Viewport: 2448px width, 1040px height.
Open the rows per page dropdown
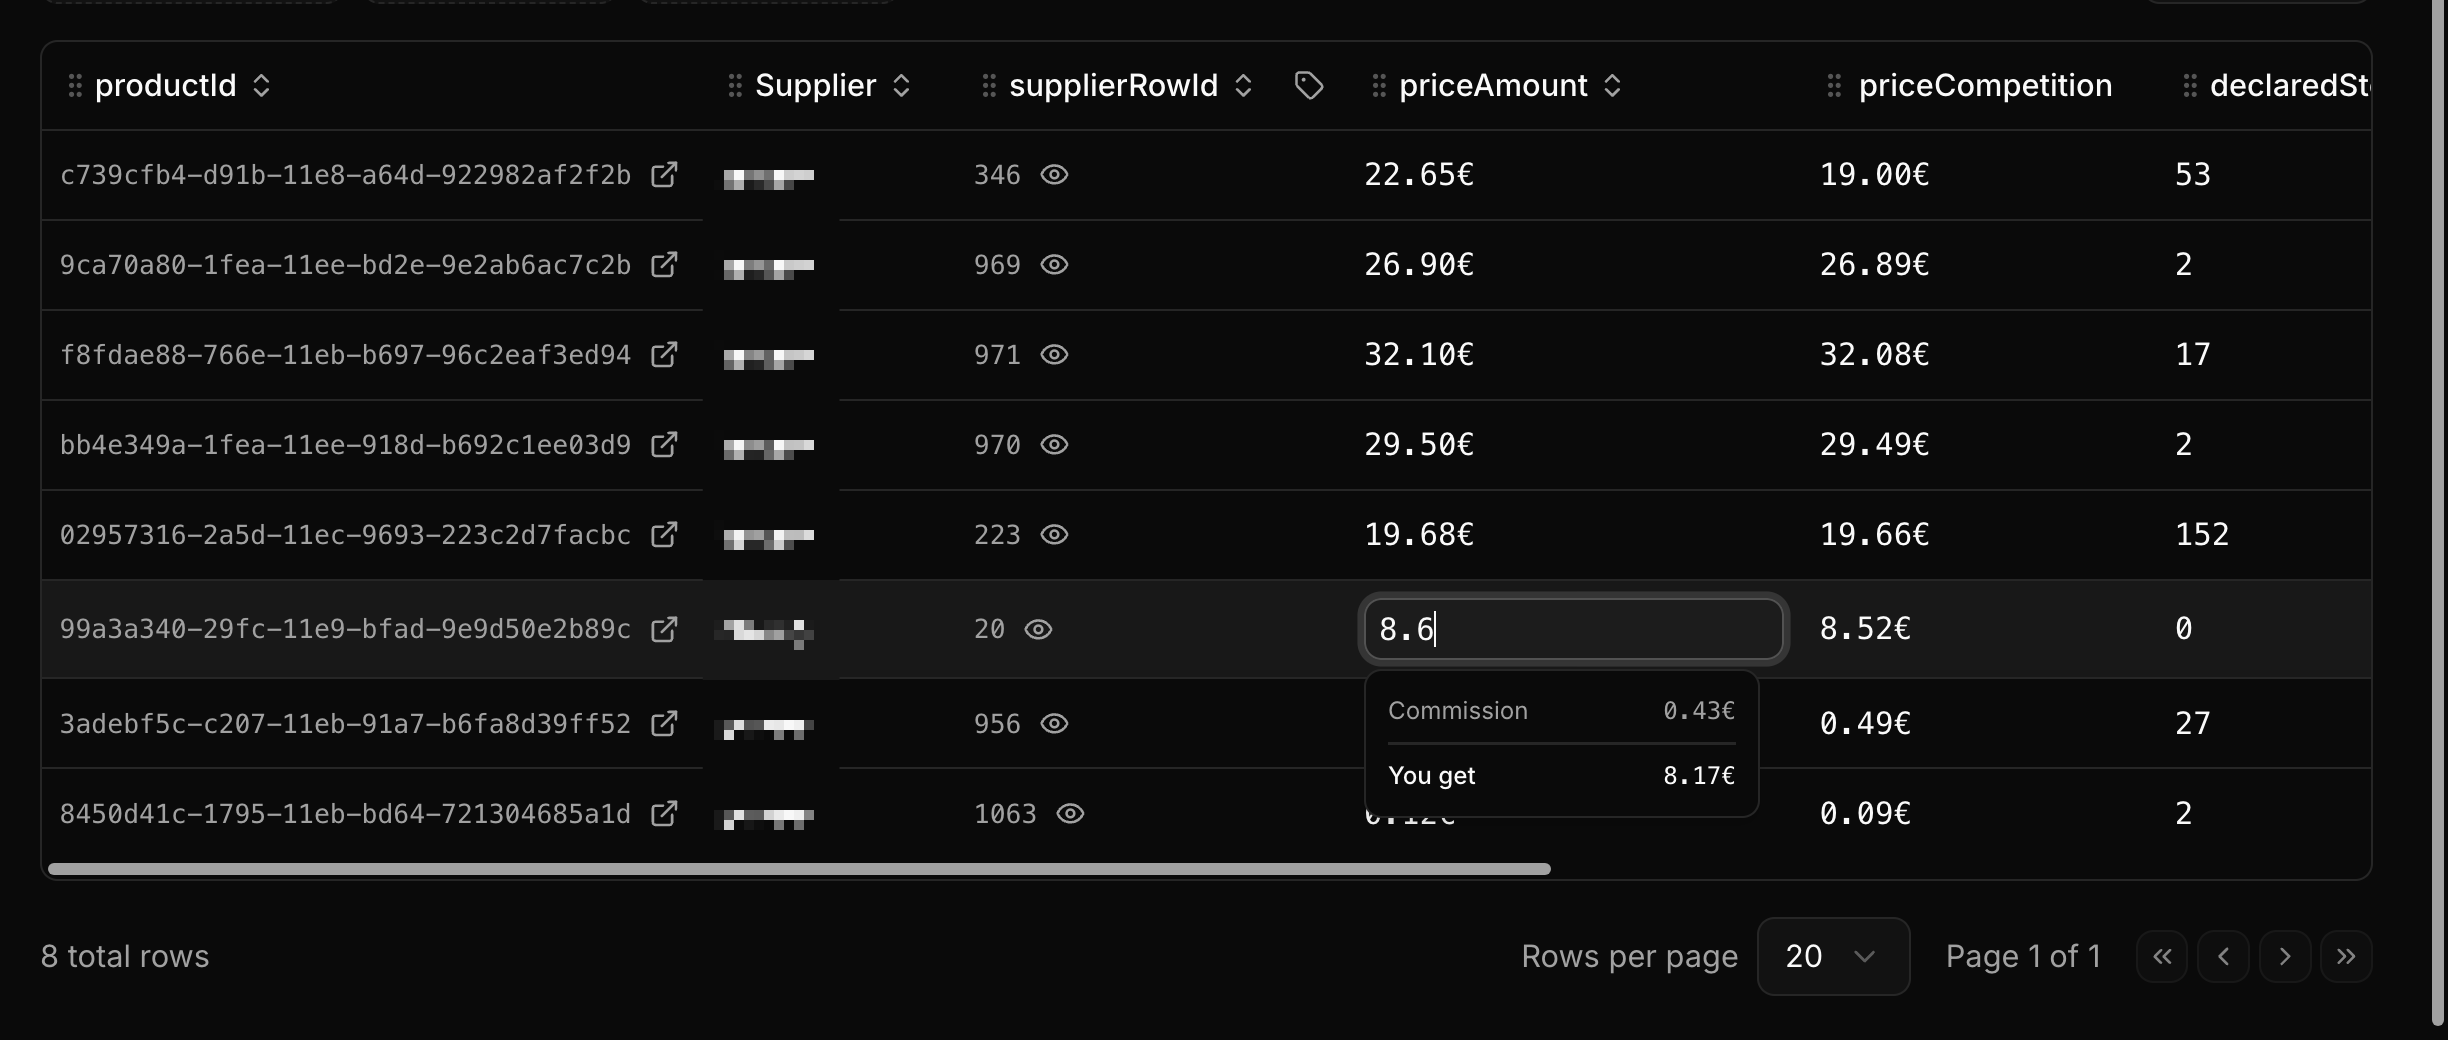tap(1832, 957)
